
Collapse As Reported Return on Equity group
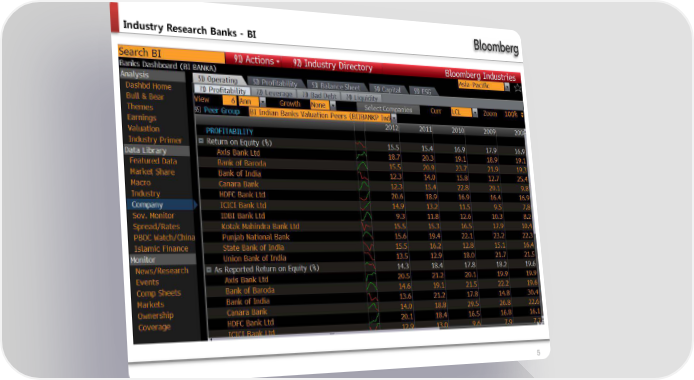pos(209,269)
